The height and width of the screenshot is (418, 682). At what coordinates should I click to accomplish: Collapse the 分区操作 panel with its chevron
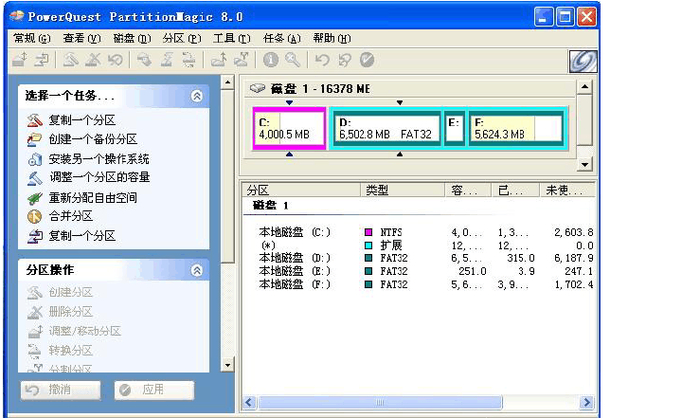tap(197, 271)
